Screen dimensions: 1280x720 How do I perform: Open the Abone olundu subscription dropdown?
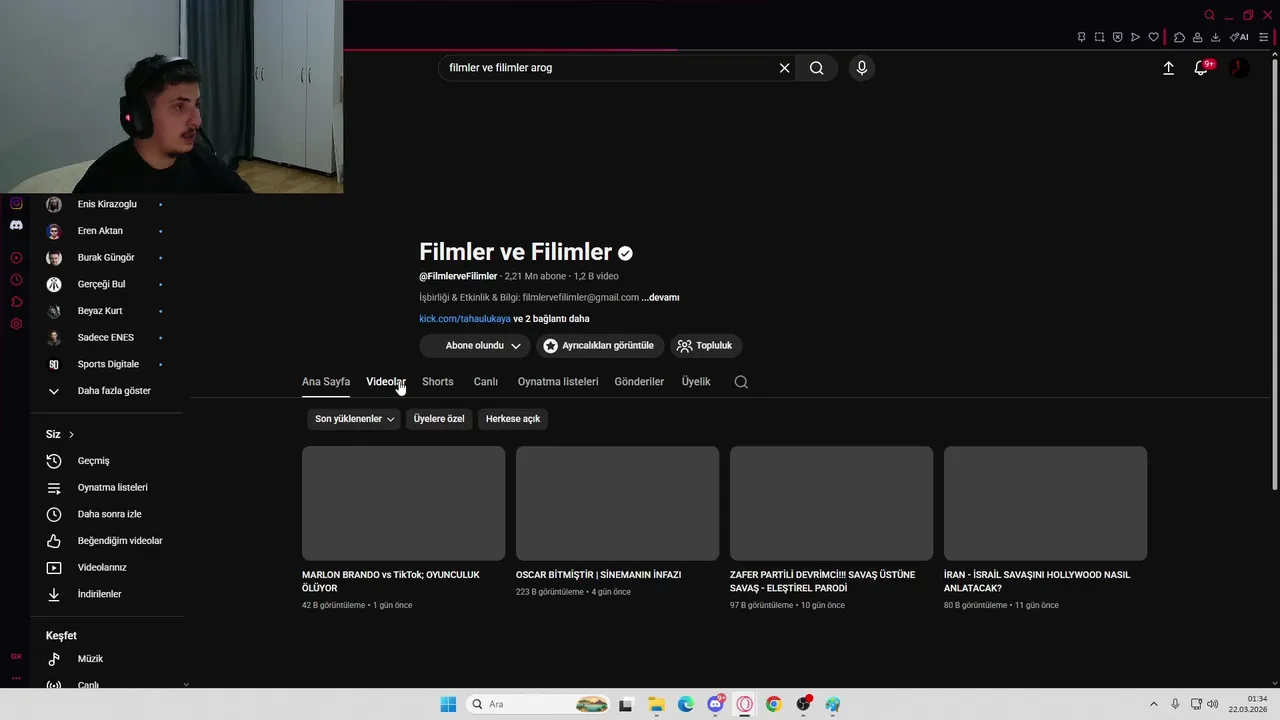[x=475, y=346]
